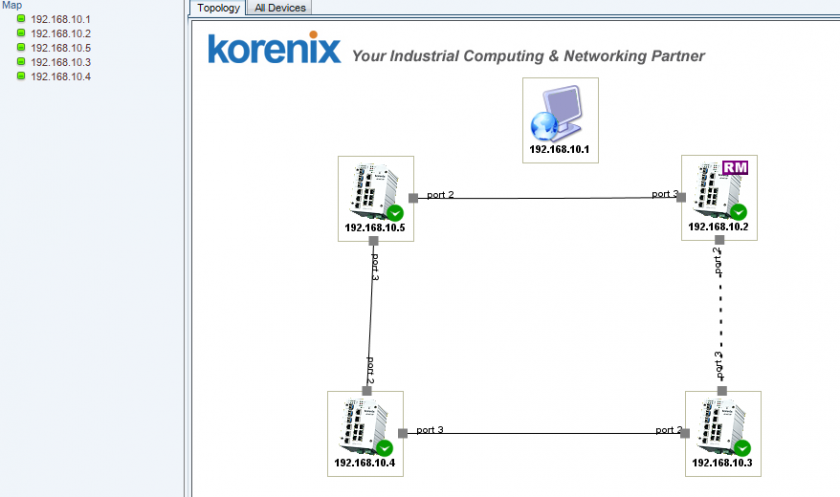The height and width of the screenshot is (497, 840).
Task: Click the Korenix logo on the canvas
Action: click(274, 48)
